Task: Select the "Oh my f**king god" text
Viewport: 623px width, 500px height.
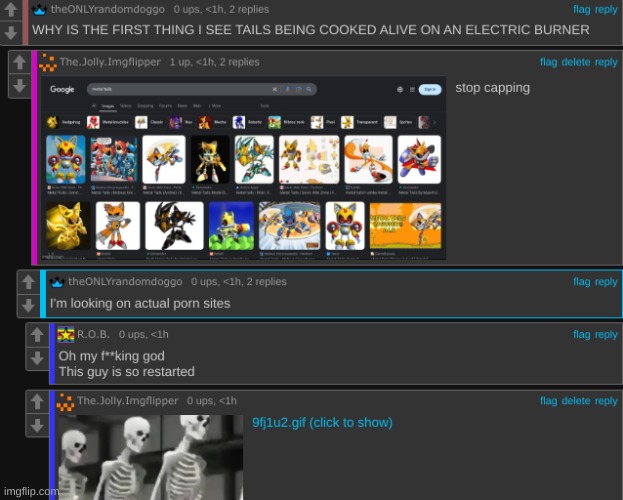Action: pyautogui.click(x=111, y=356)
